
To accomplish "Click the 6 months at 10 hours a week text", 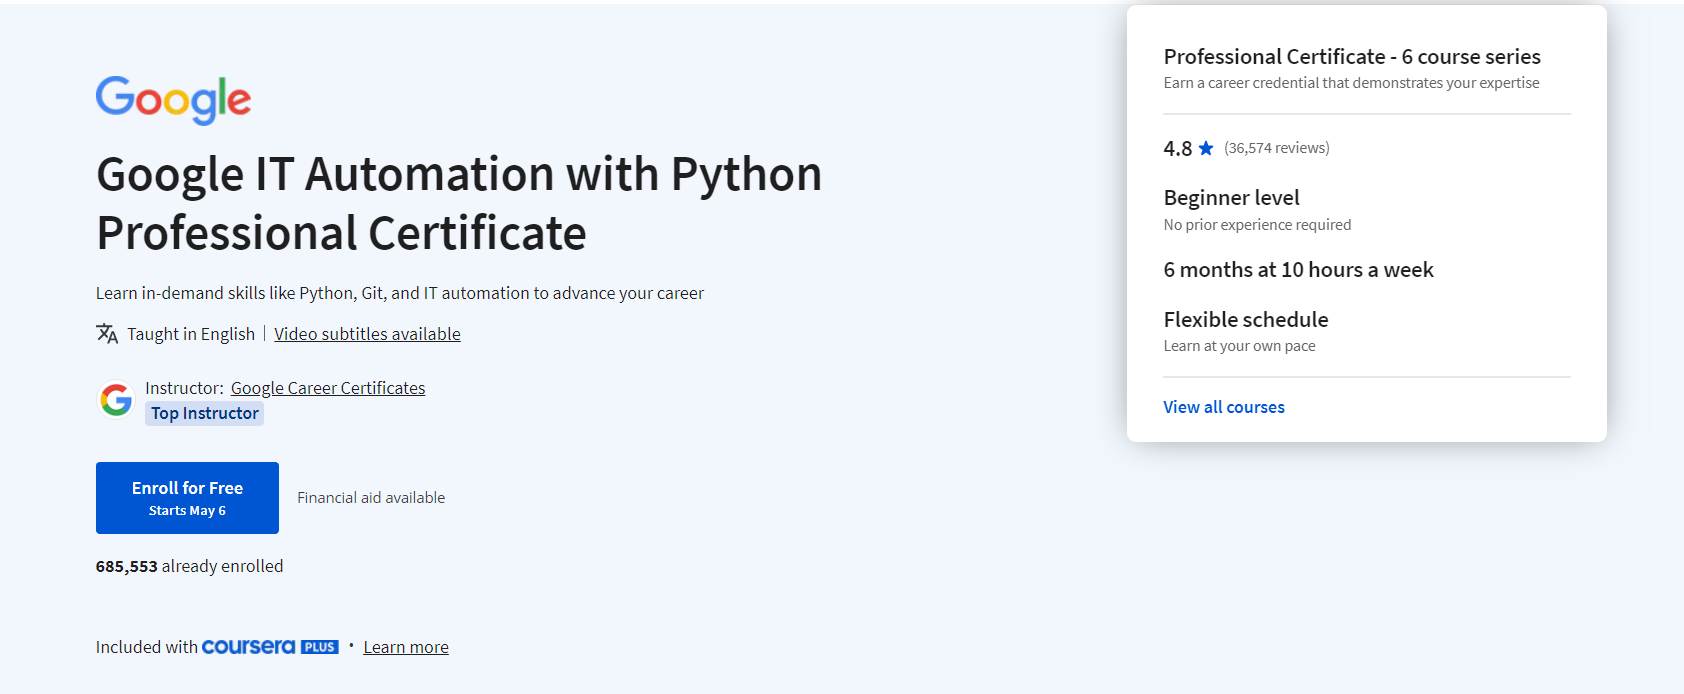I will point(1298,270).
